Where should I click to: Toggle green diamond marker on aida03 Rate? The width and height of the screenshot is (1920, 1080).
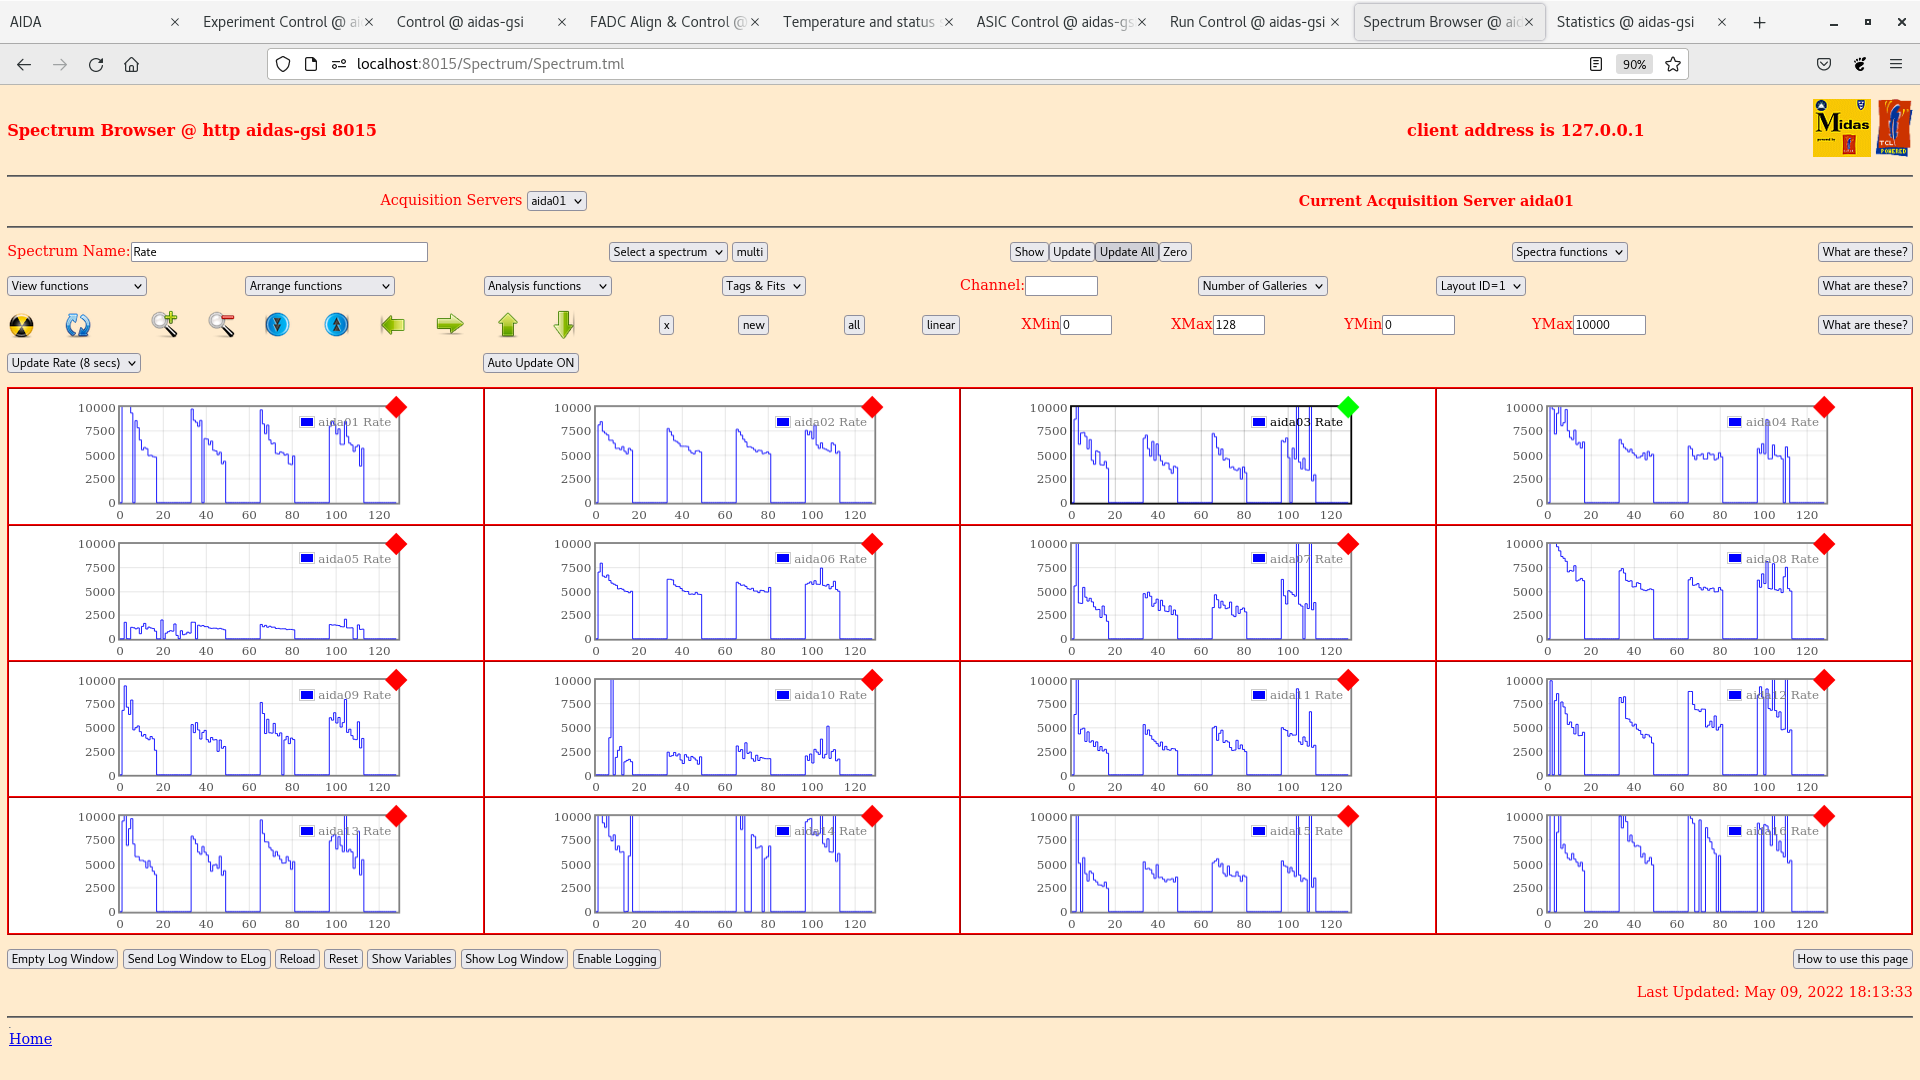pos(1348,407)
